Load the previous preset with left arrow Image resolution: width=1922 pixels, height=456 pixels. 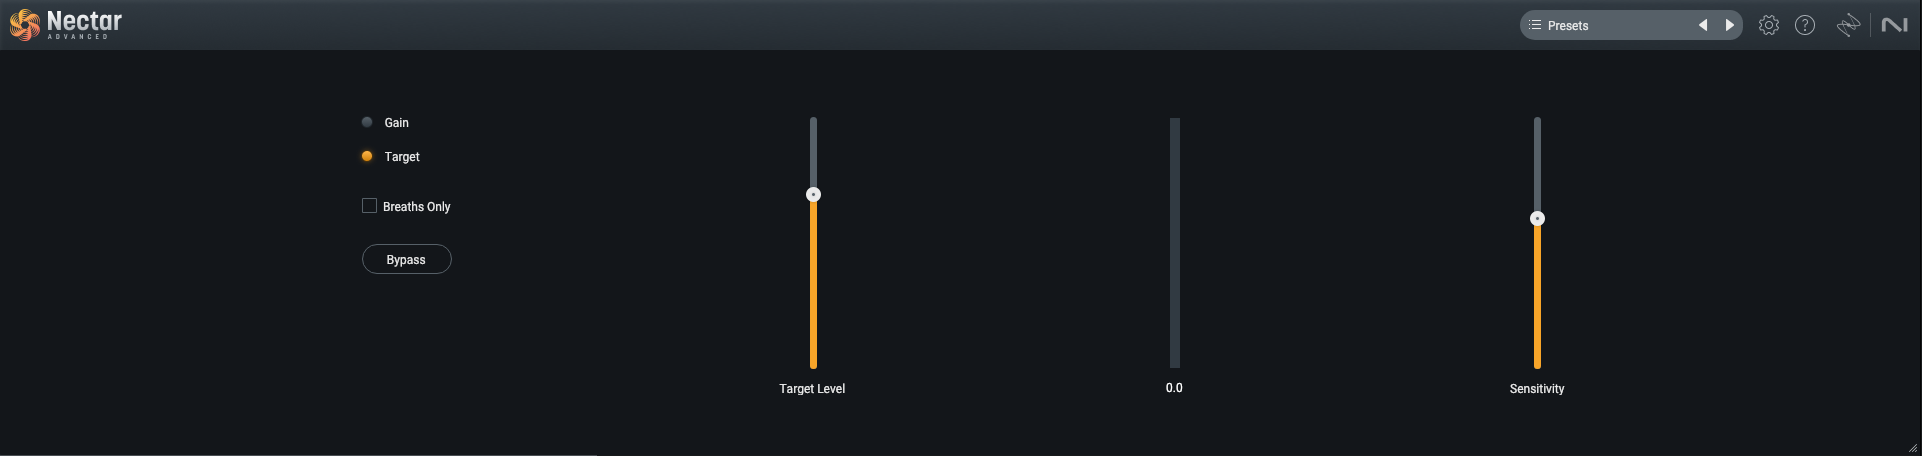[x=1703, y=25]
